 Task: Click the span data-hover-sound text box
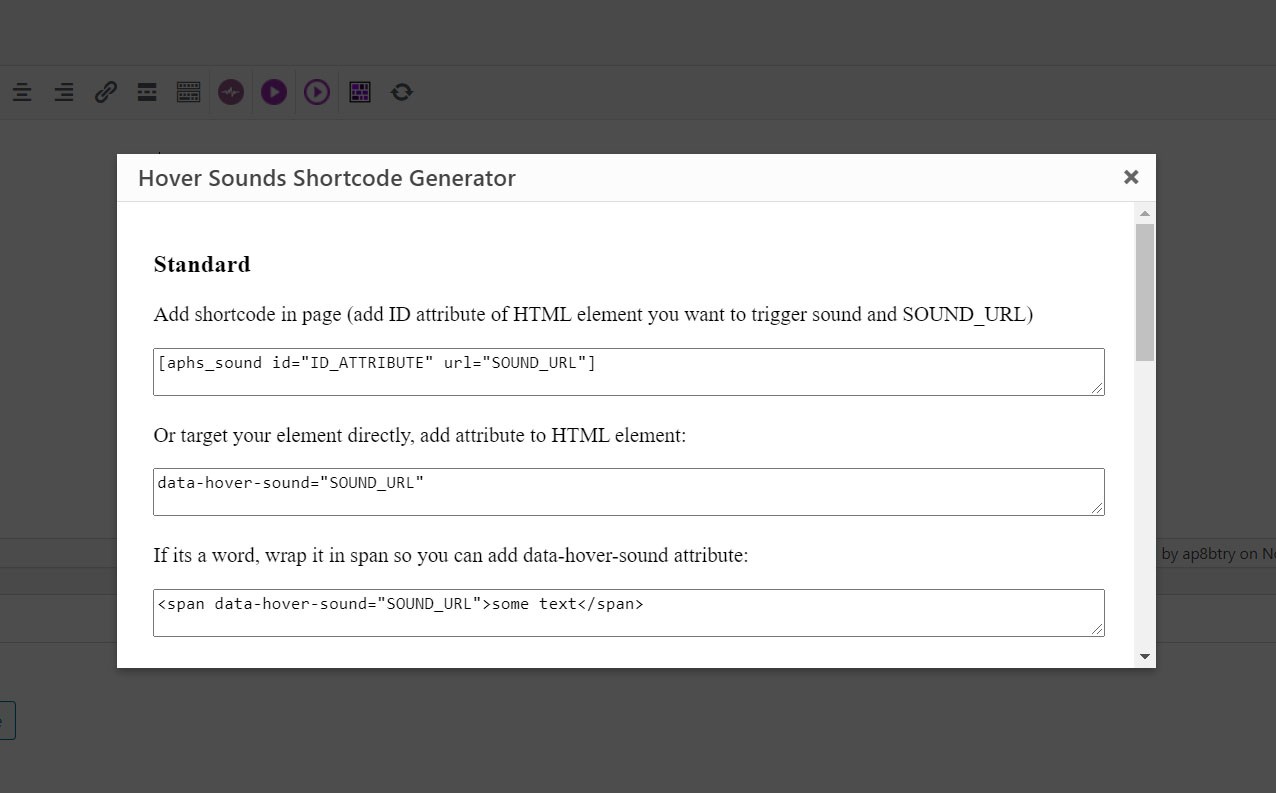(628, 612)
